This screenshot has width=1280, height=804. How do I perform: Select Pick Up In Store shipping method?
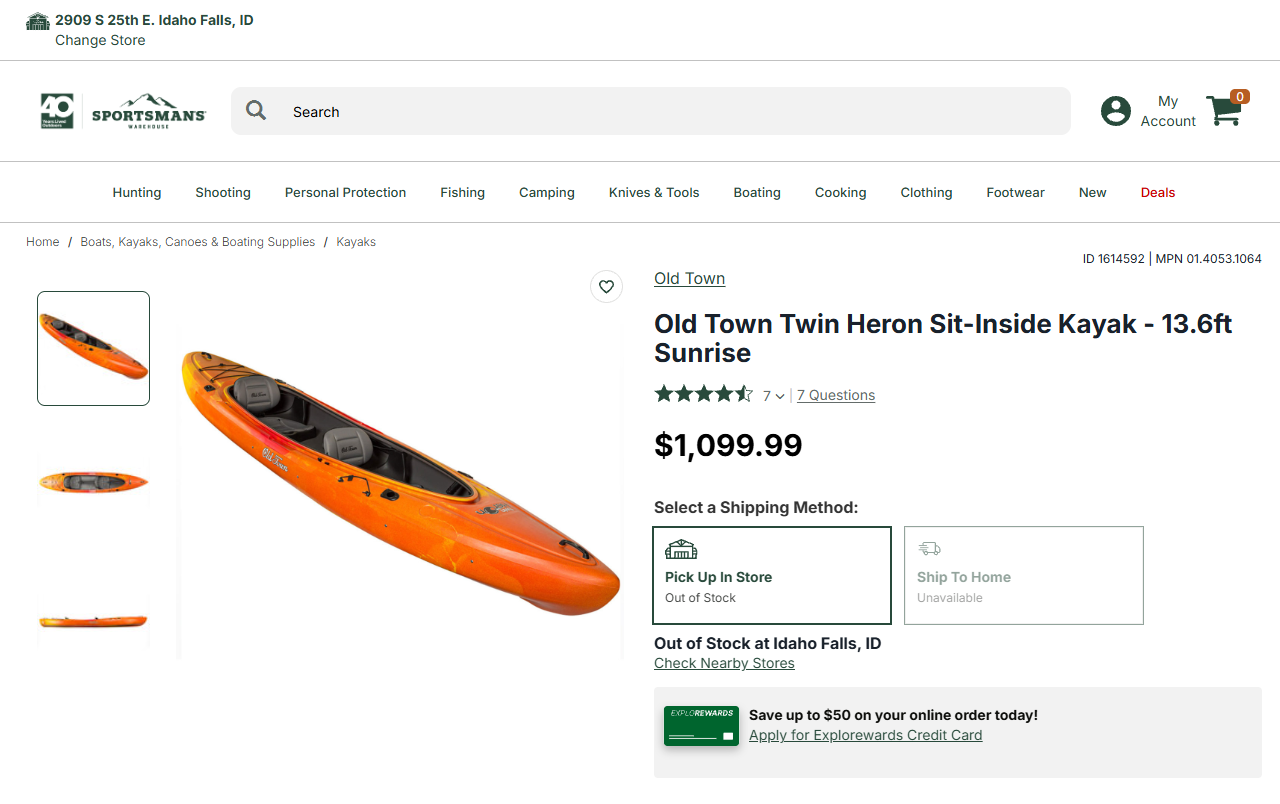(771, 575)
